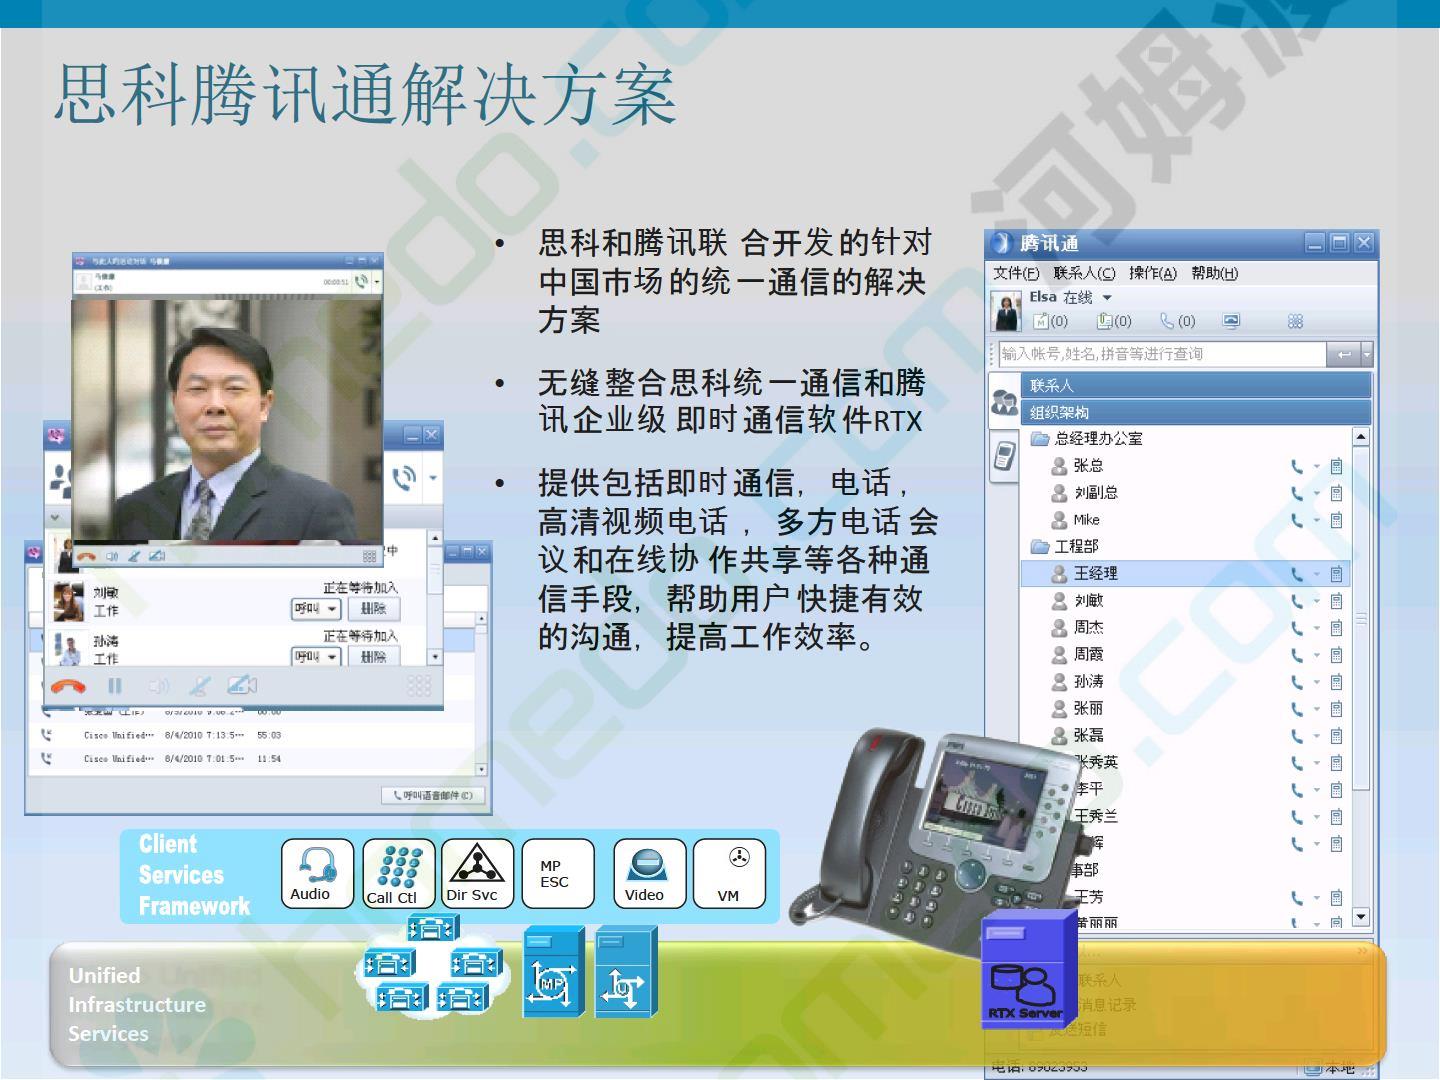Click Elsa's profile photo in 腾讯通
The width and height of the screenshot is (1440, 1080).
(x=1006, y=310)
